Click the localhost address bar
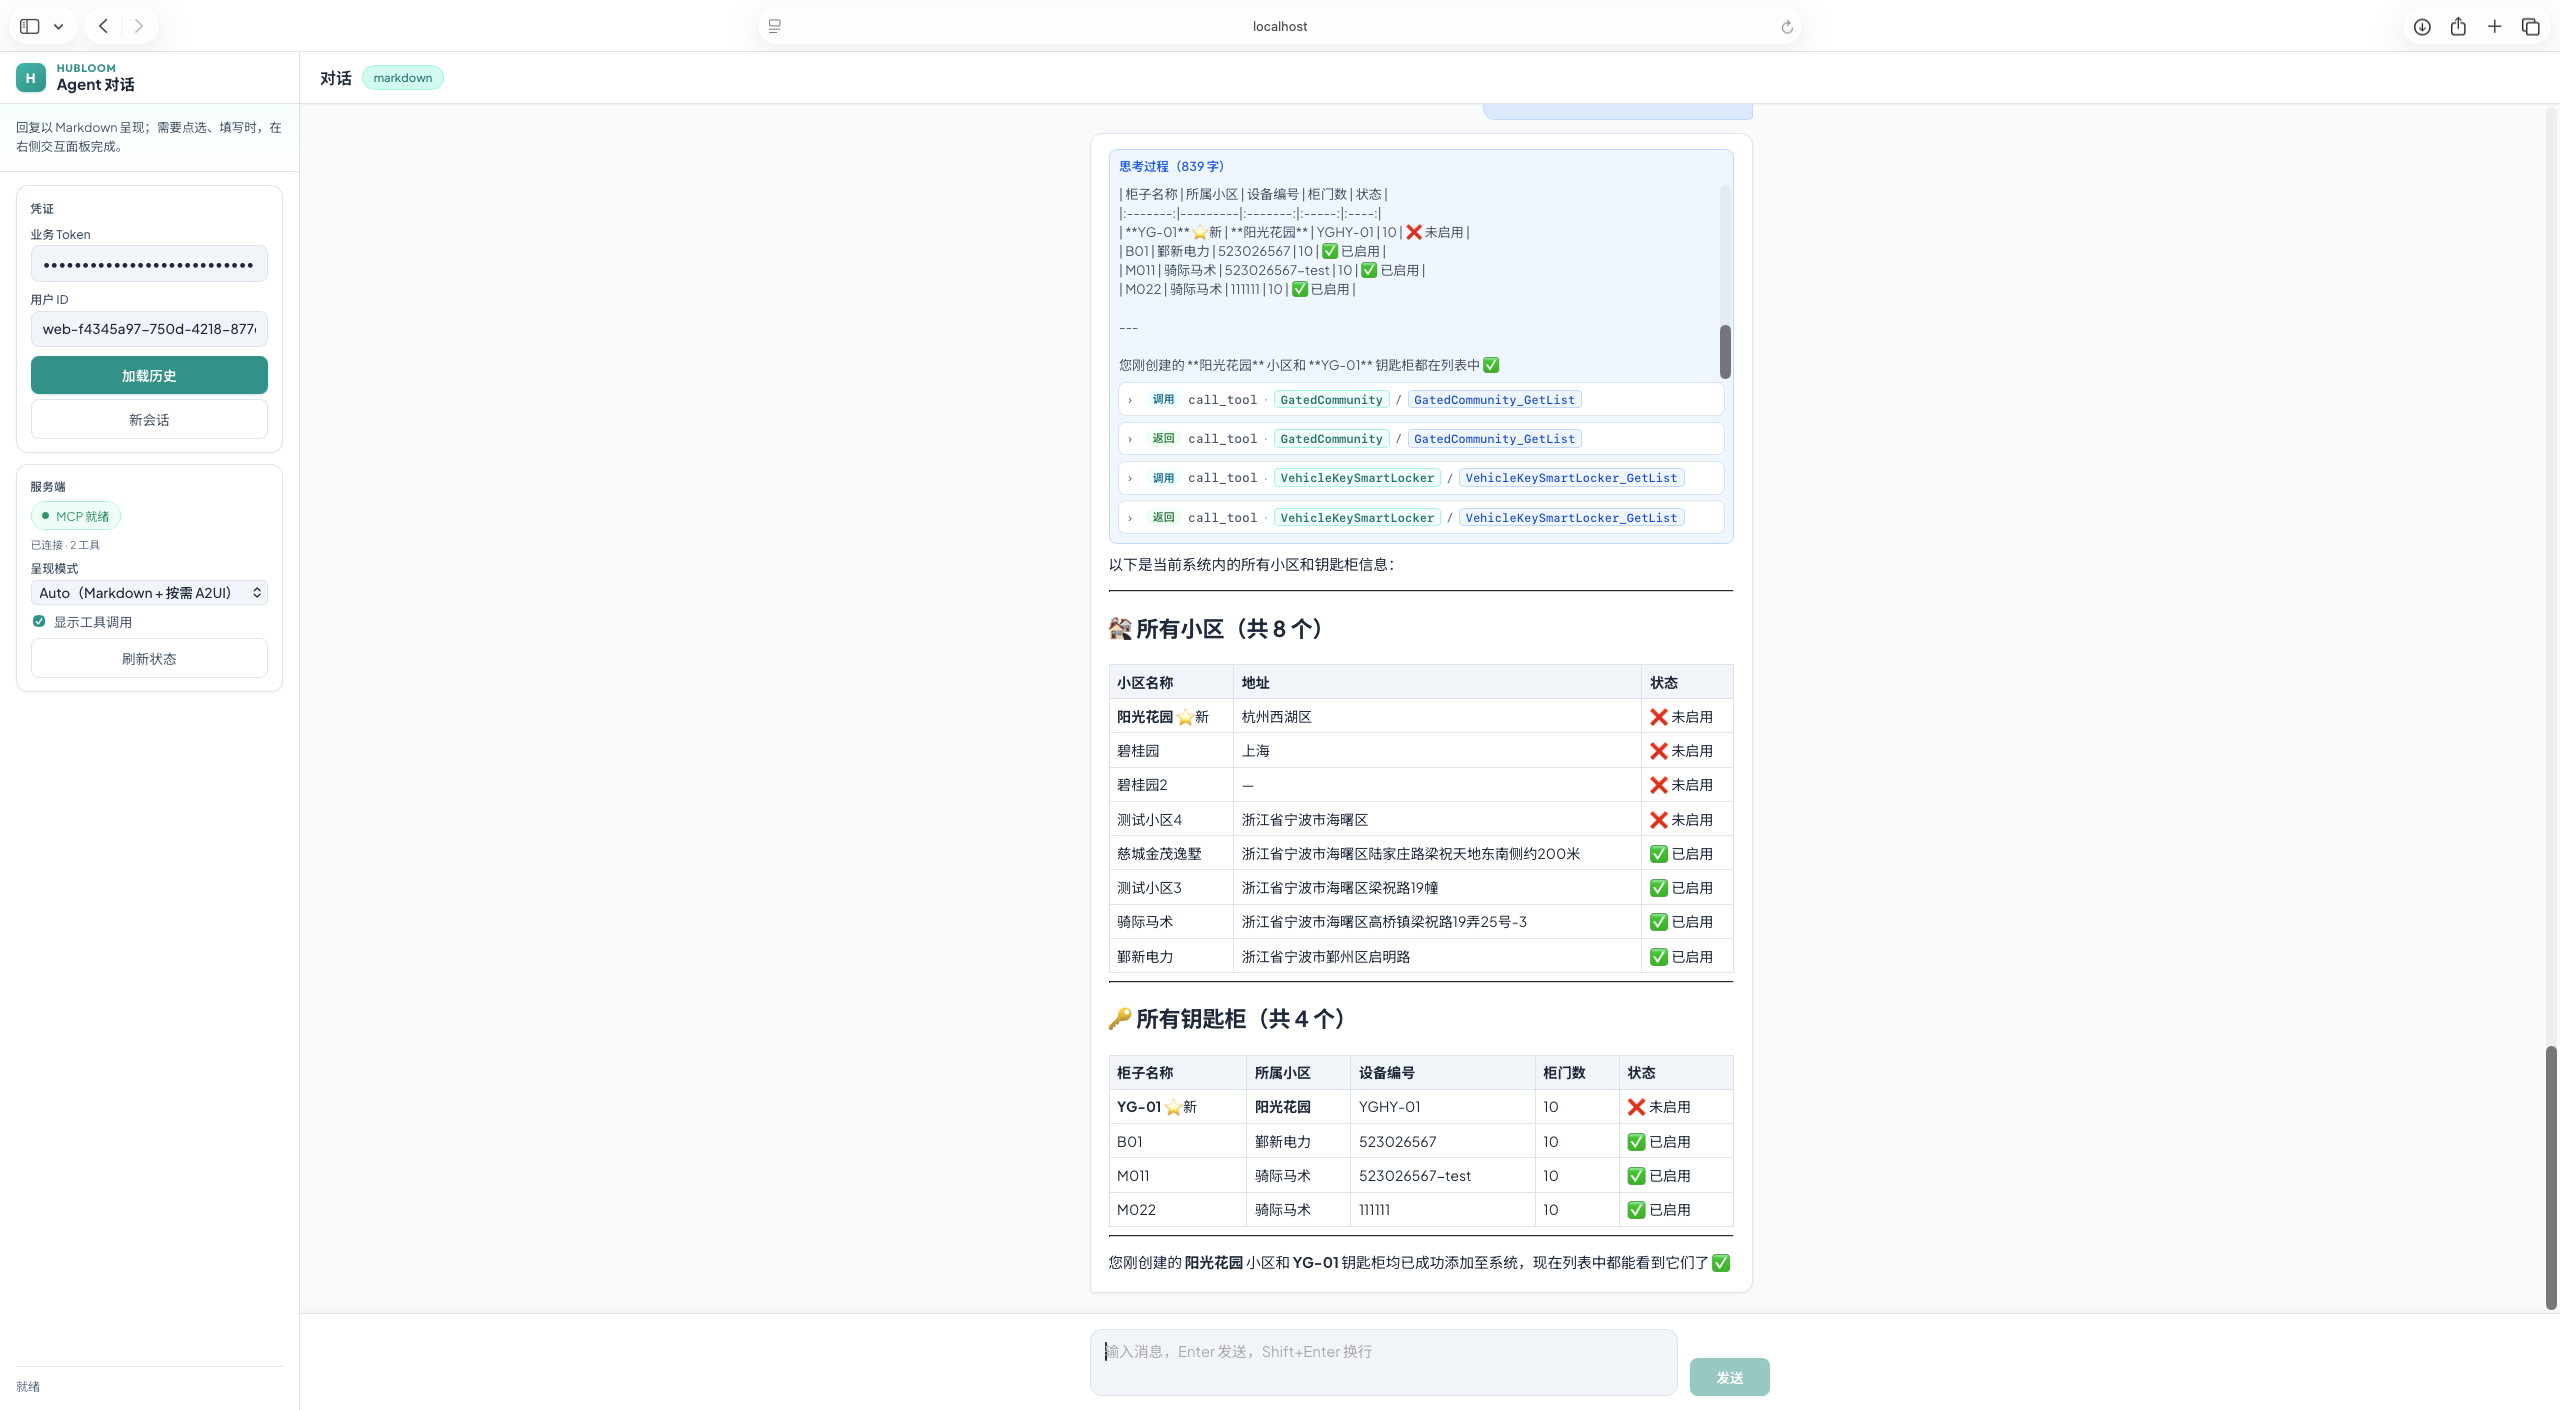 [1280, 26]
